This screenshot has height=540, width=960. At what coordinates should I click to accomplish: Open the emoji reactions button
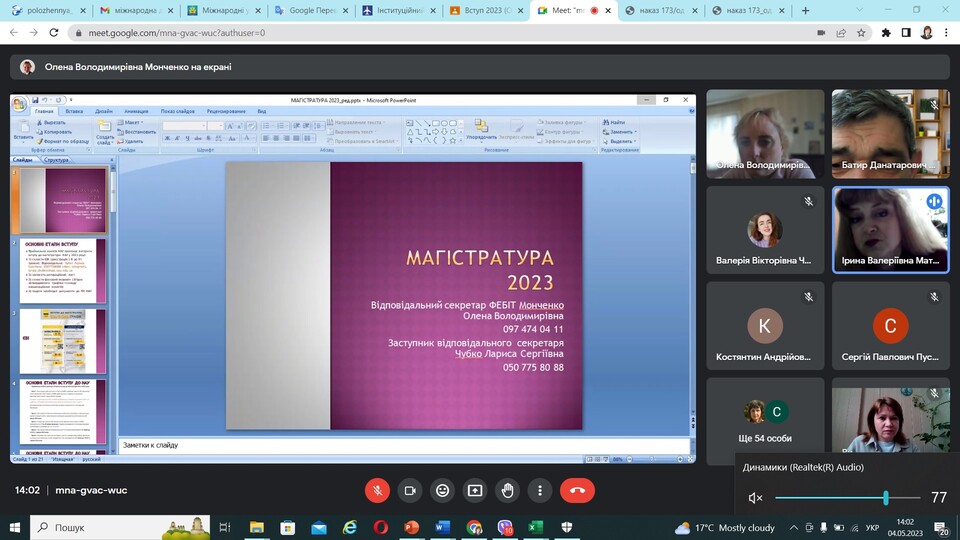(442, 490)
